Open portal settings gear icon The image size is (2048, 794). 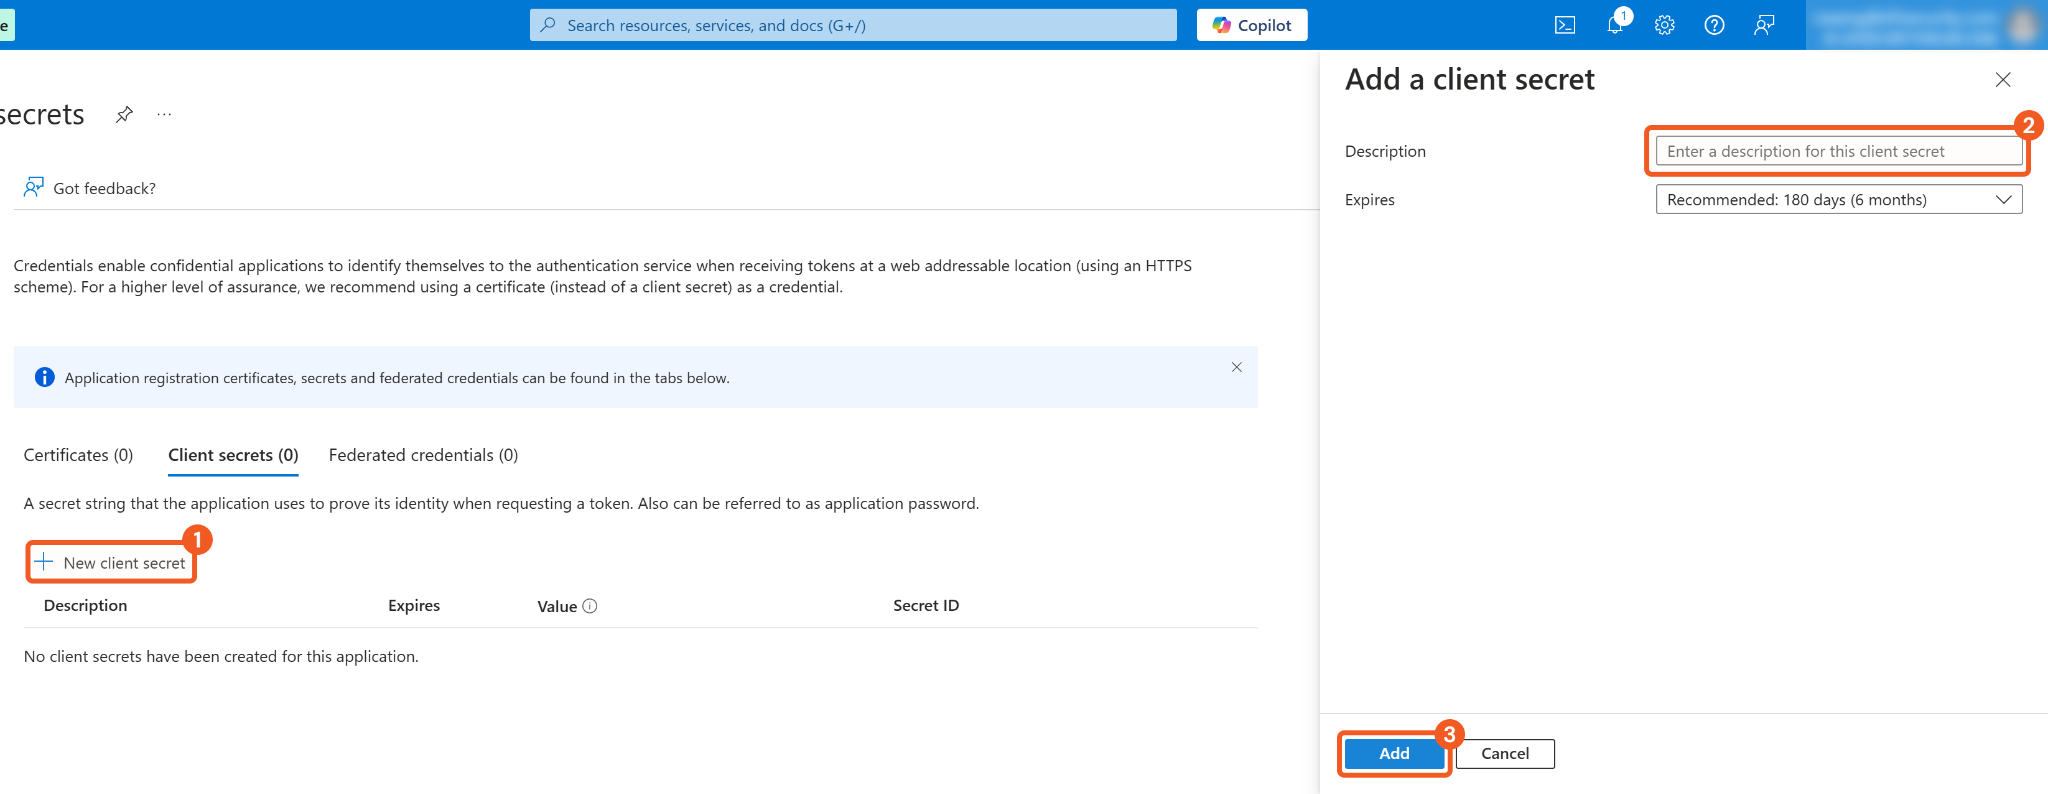(1664, 25)
